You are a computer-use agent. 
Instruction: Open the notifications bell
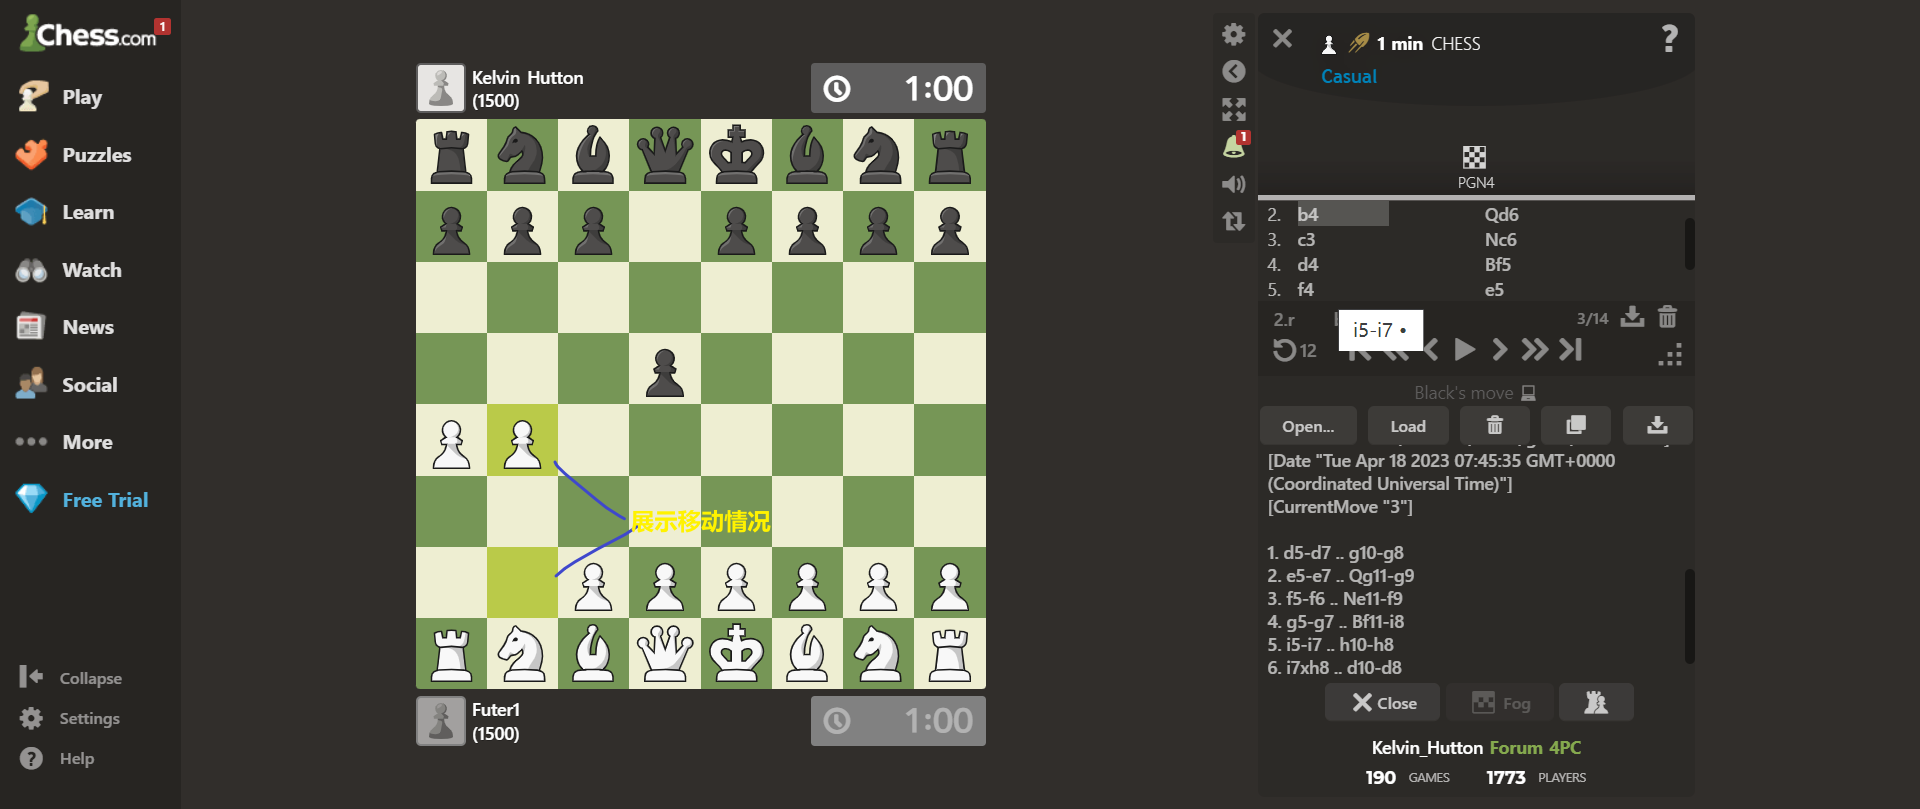(x=1234, y=147)
